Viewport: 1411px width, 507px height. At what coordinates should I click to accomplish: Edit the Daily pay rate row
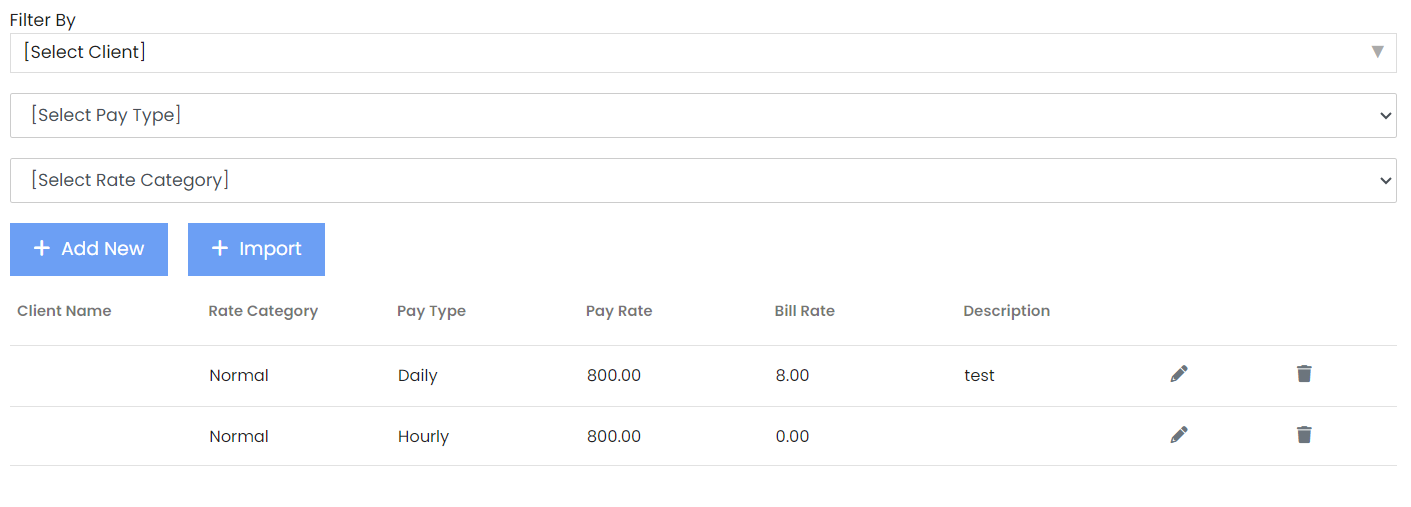(x=1179, y=374)
